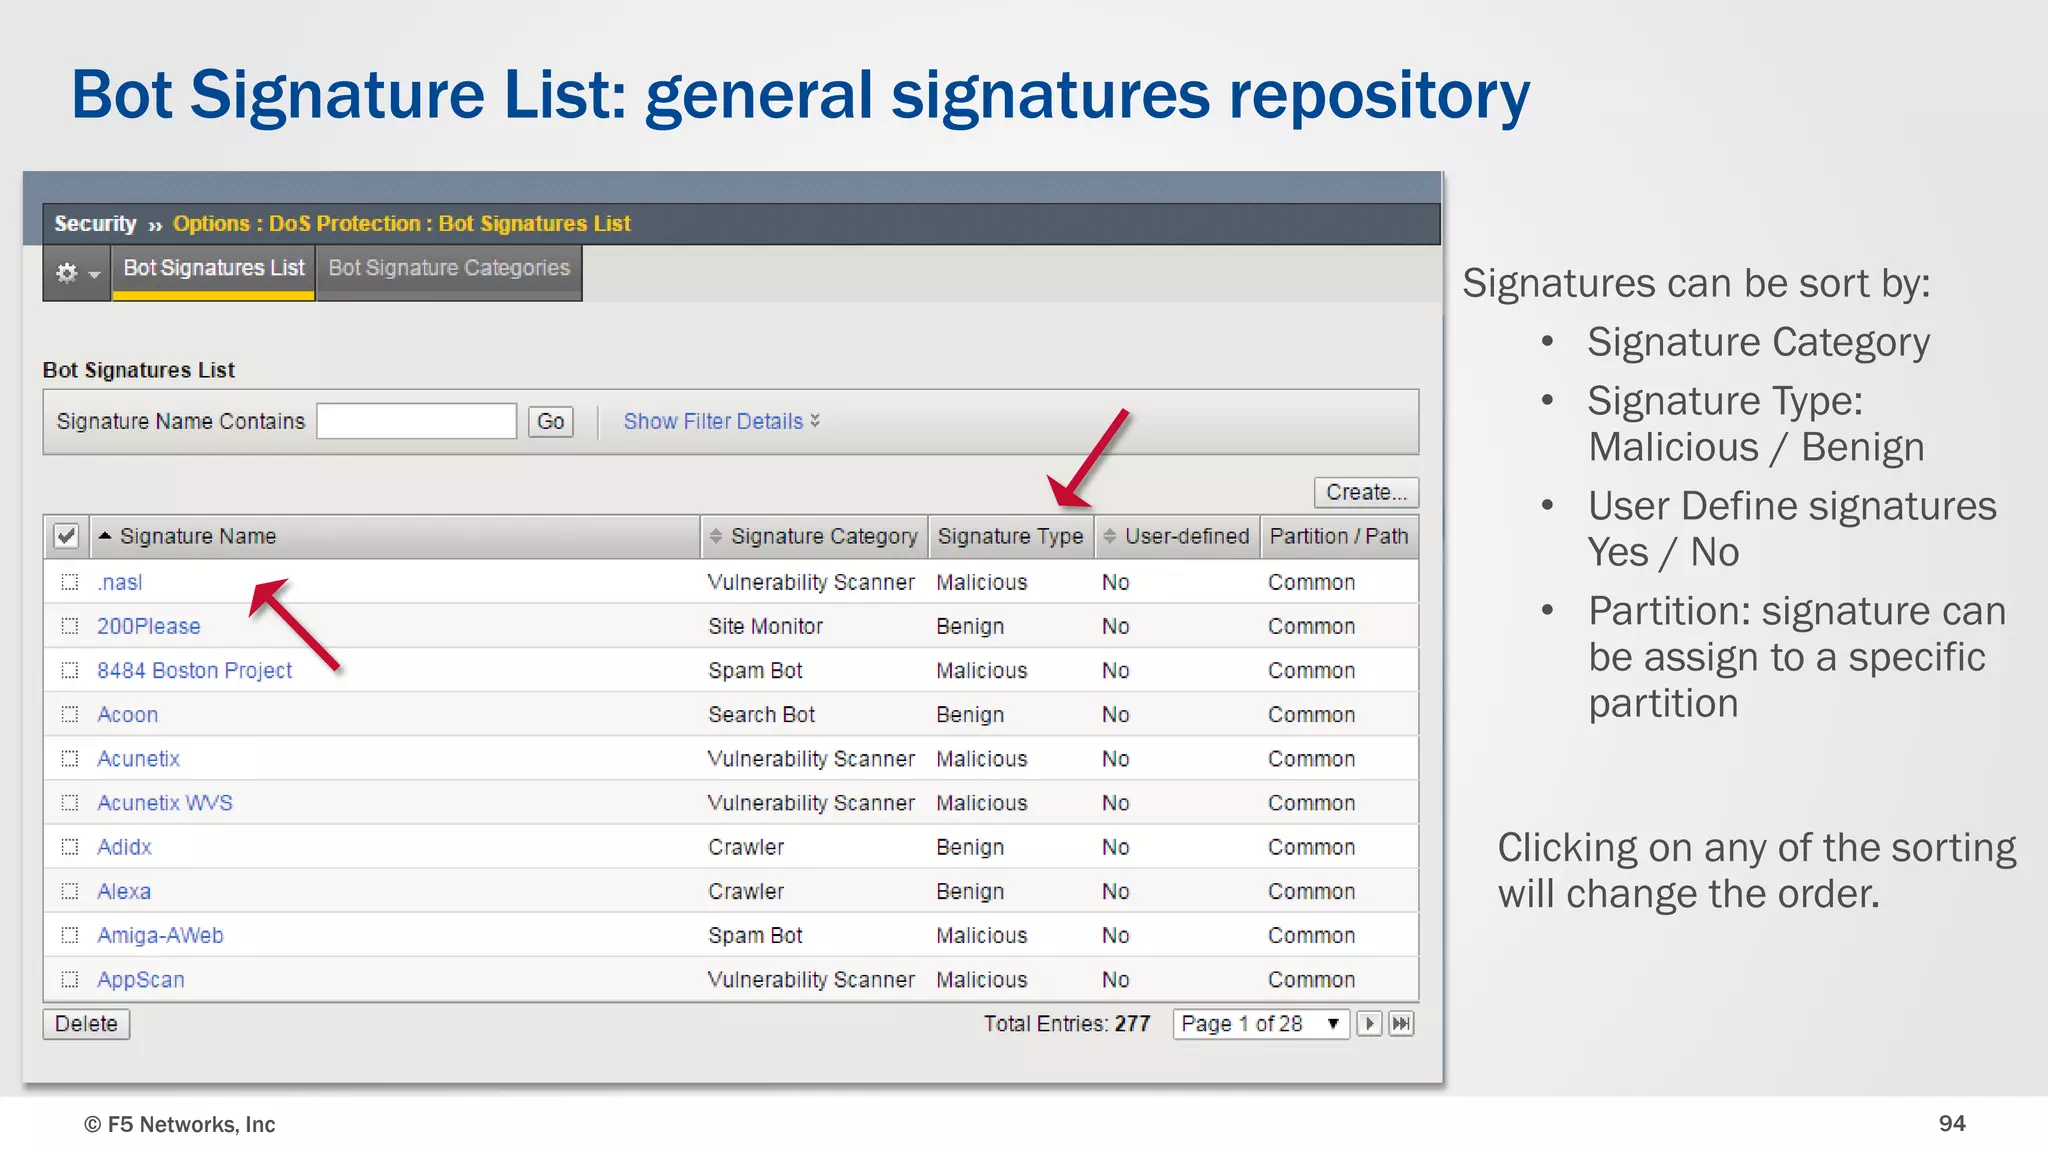The height and width of the screenshot is (1152, 2048).
Task: Check the Acoon row checkbox
Action: click(x=70, y=714)
